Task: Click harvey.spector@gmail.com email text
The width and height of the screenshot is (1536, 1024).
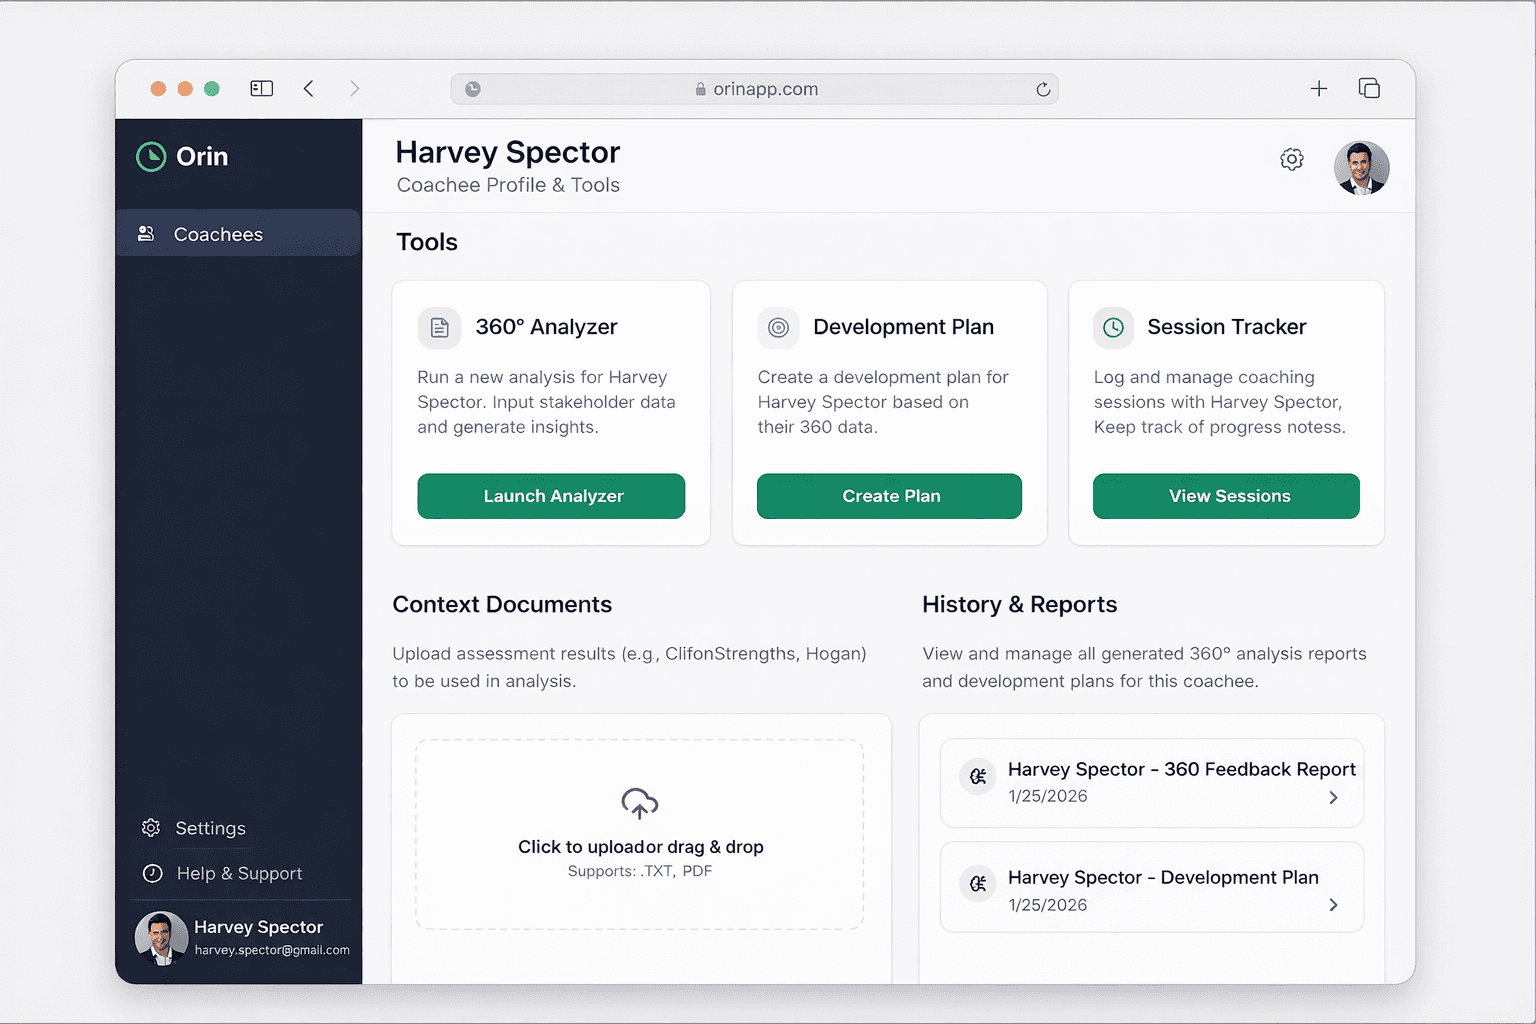Action: (x=272, y=950)
